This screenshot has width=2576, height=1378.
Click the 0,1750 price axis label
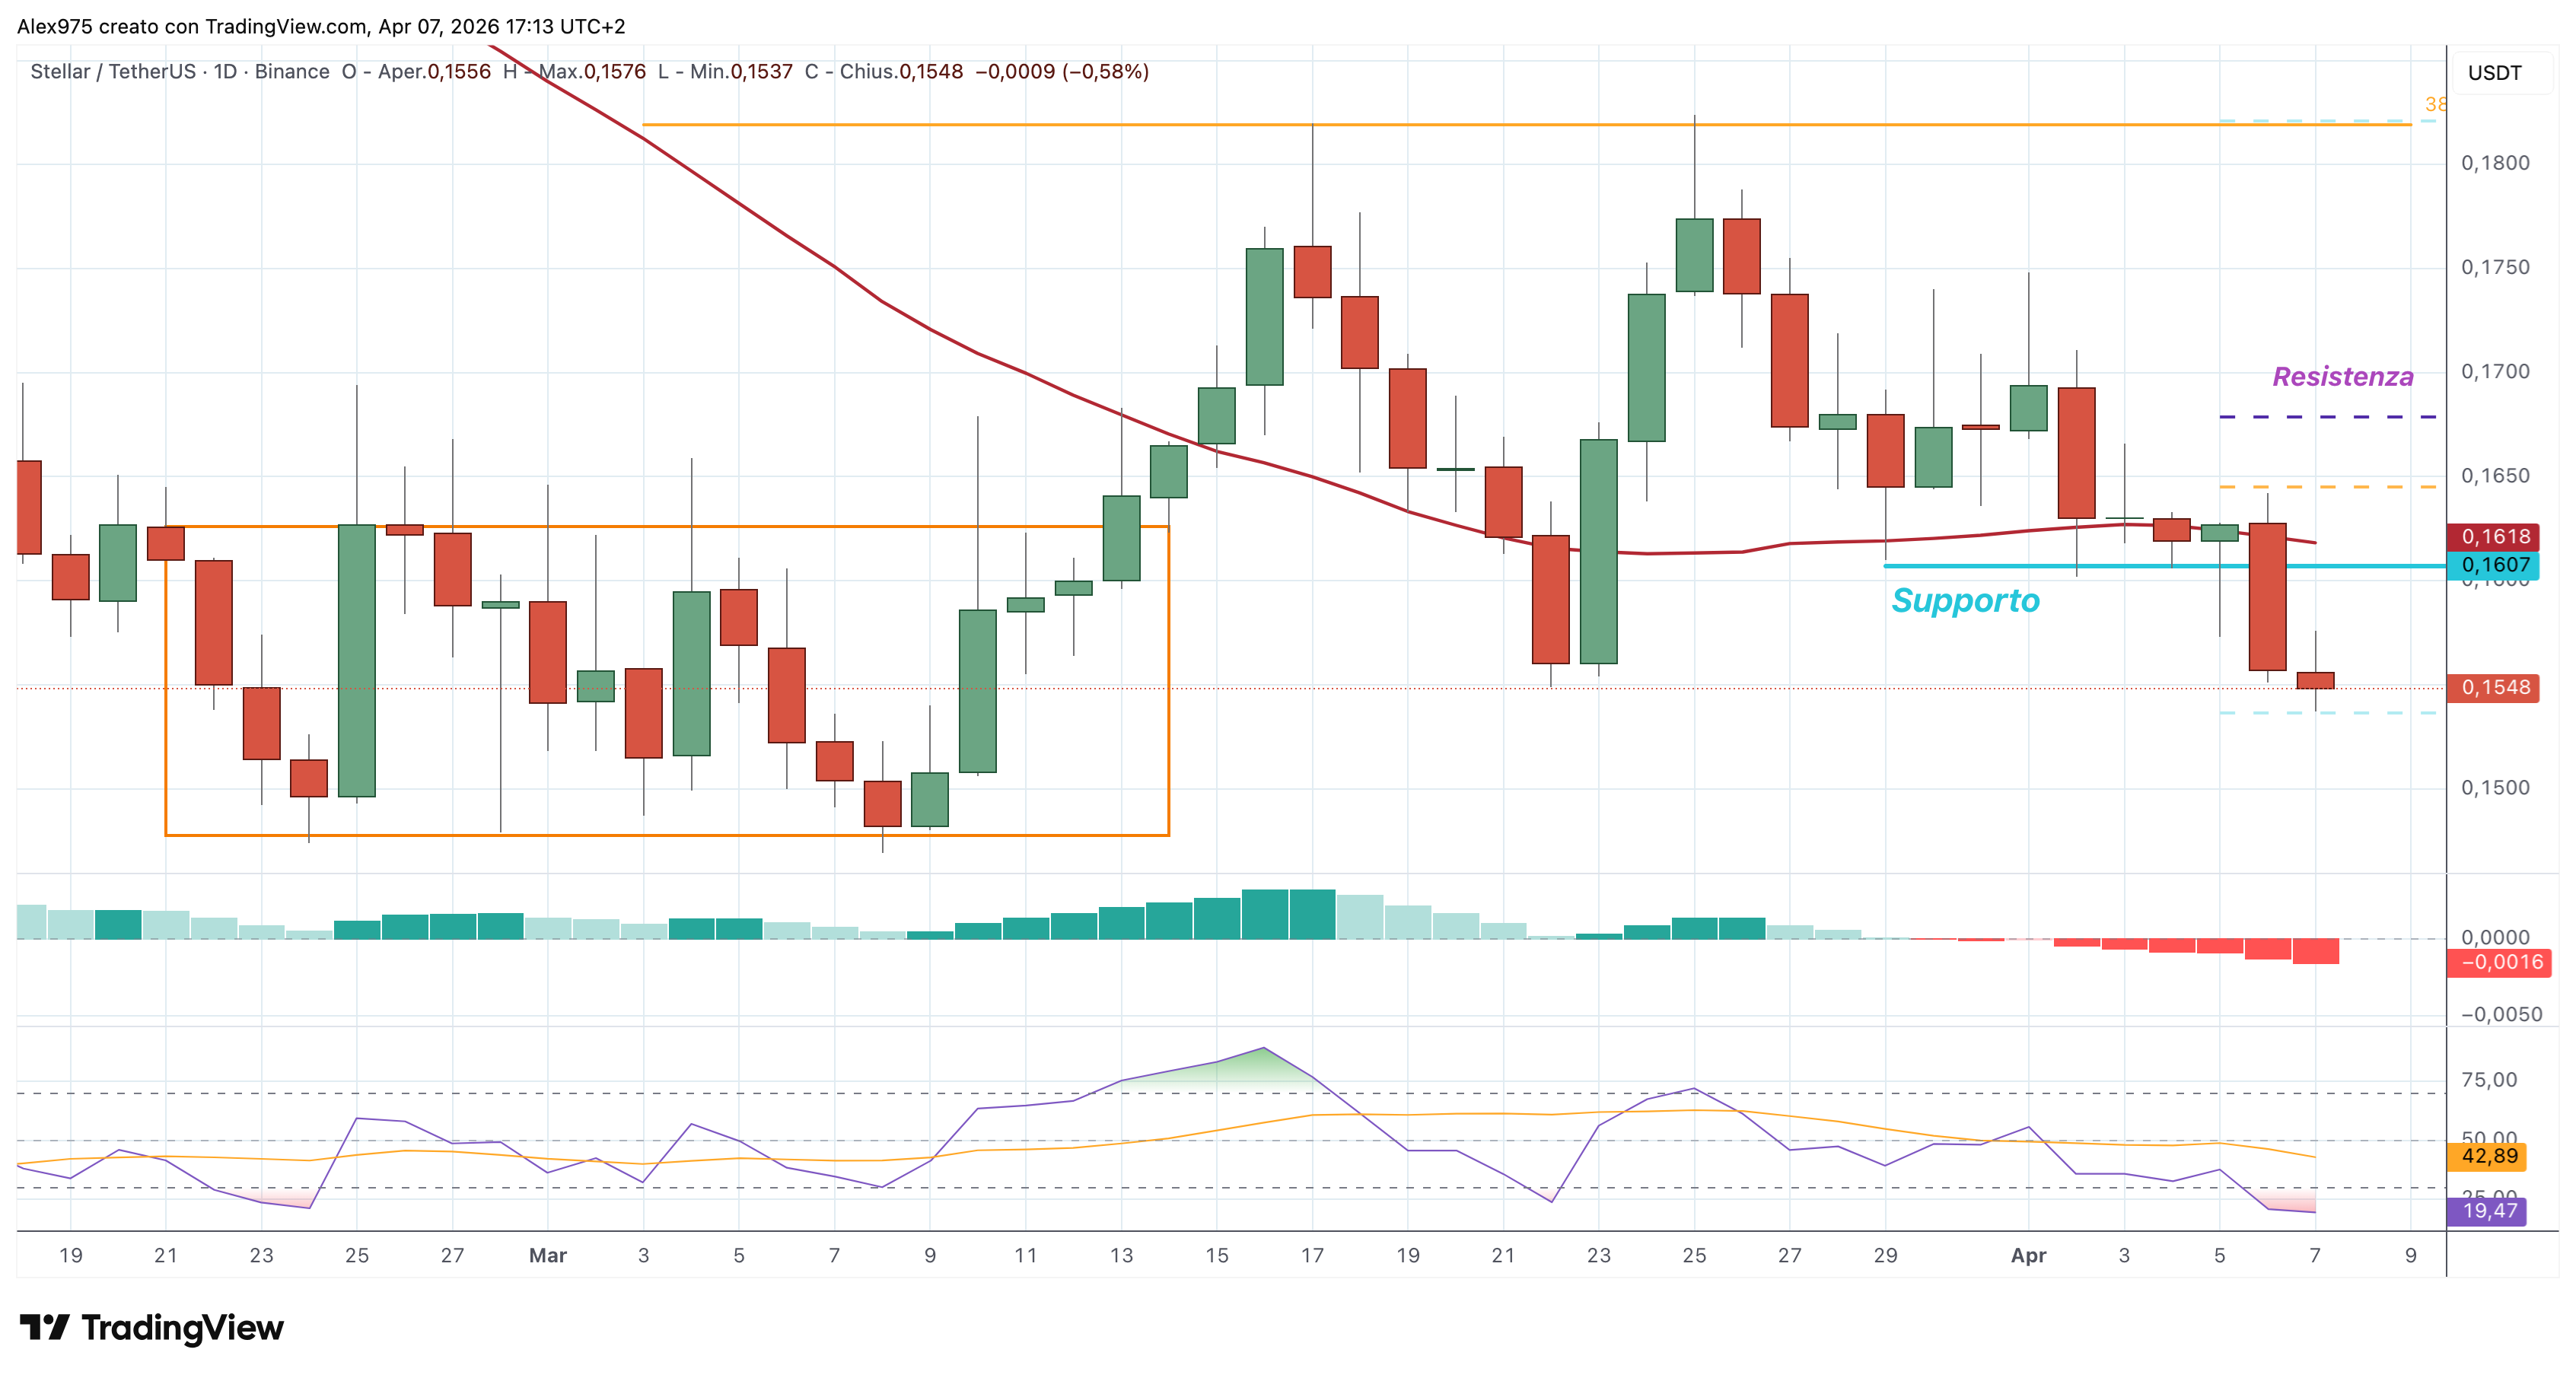tap(2495, 268)
